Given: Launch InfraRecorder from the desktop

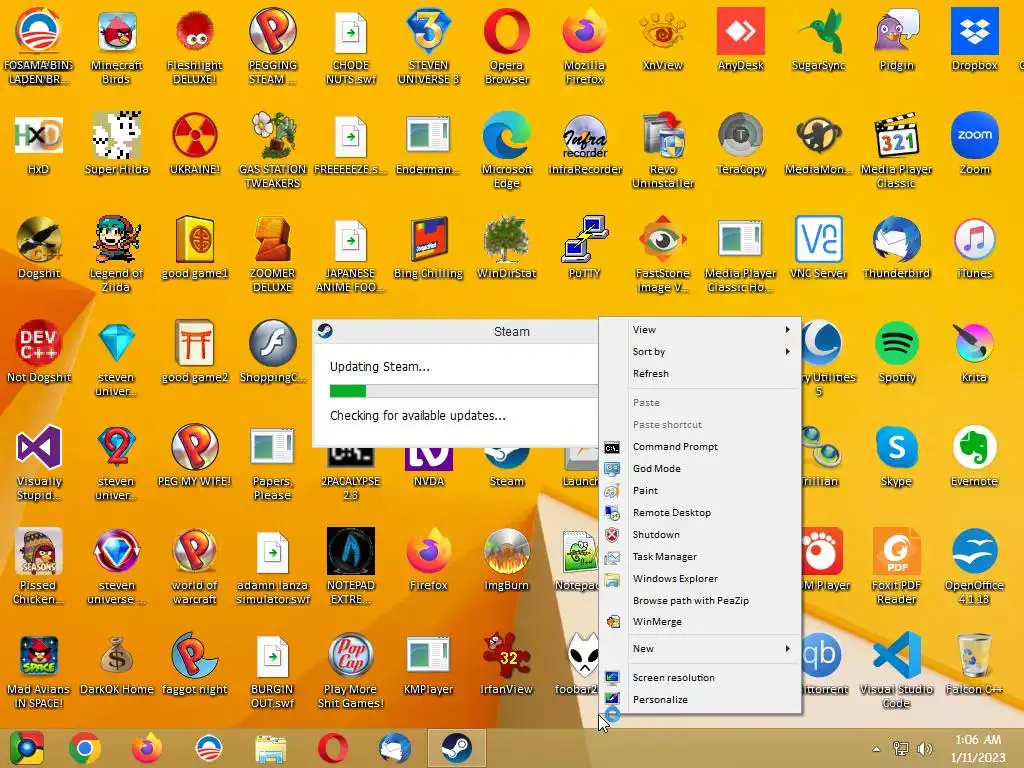Looking at the screenshot, I should pyautogui.click(x=584, y=144).
